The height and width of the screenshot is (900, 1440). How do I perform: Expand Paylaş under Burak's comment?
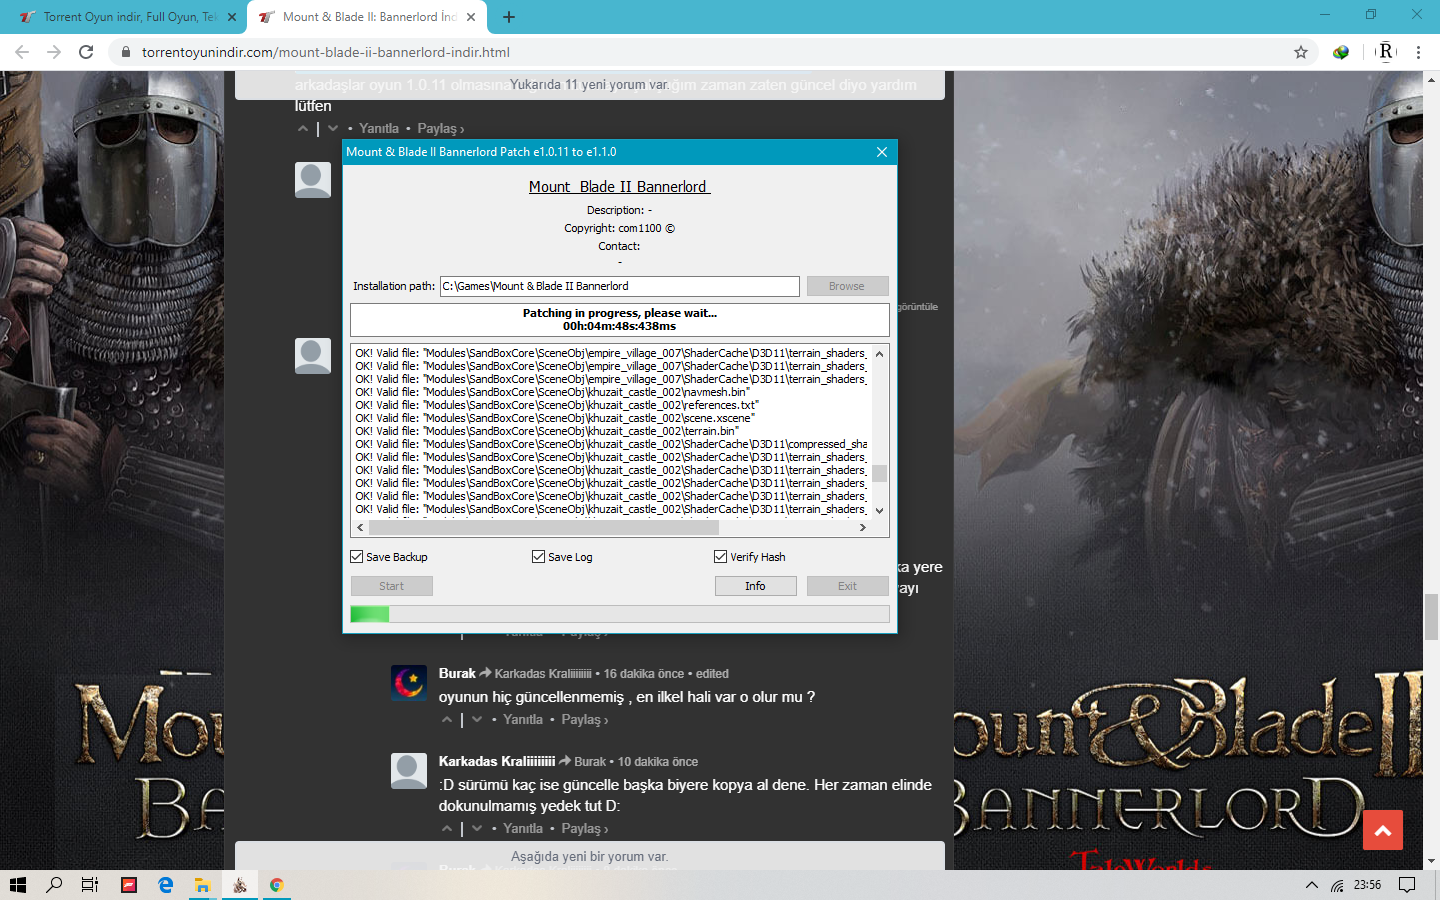[585, 719]
